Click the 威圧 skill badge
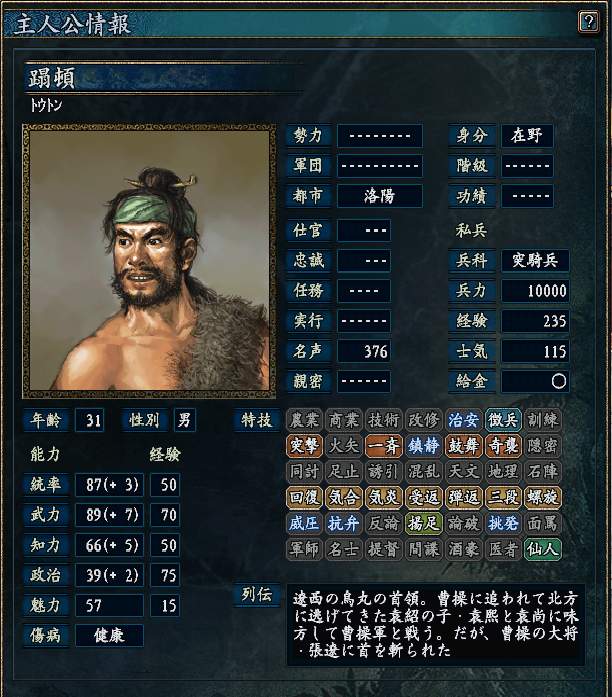Screen dimensions: 612x697 coord(304,523)
